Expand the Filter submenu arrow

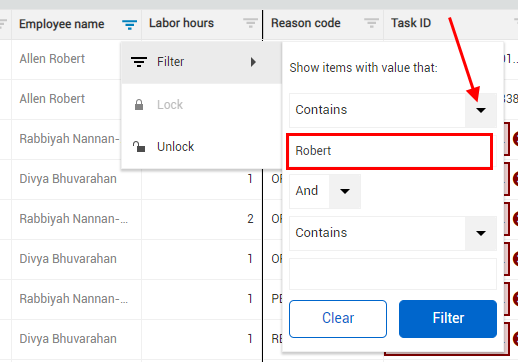click(x=253, y=62)
